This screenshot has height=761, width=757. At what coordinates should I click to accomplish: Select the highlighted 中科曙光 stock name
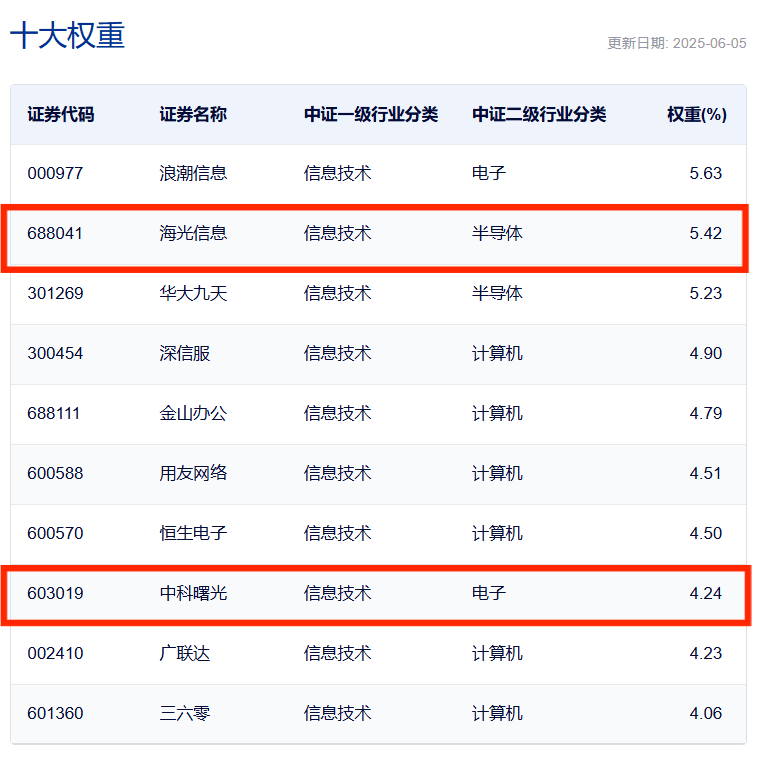pyautogui.click(x=193, y=593)
